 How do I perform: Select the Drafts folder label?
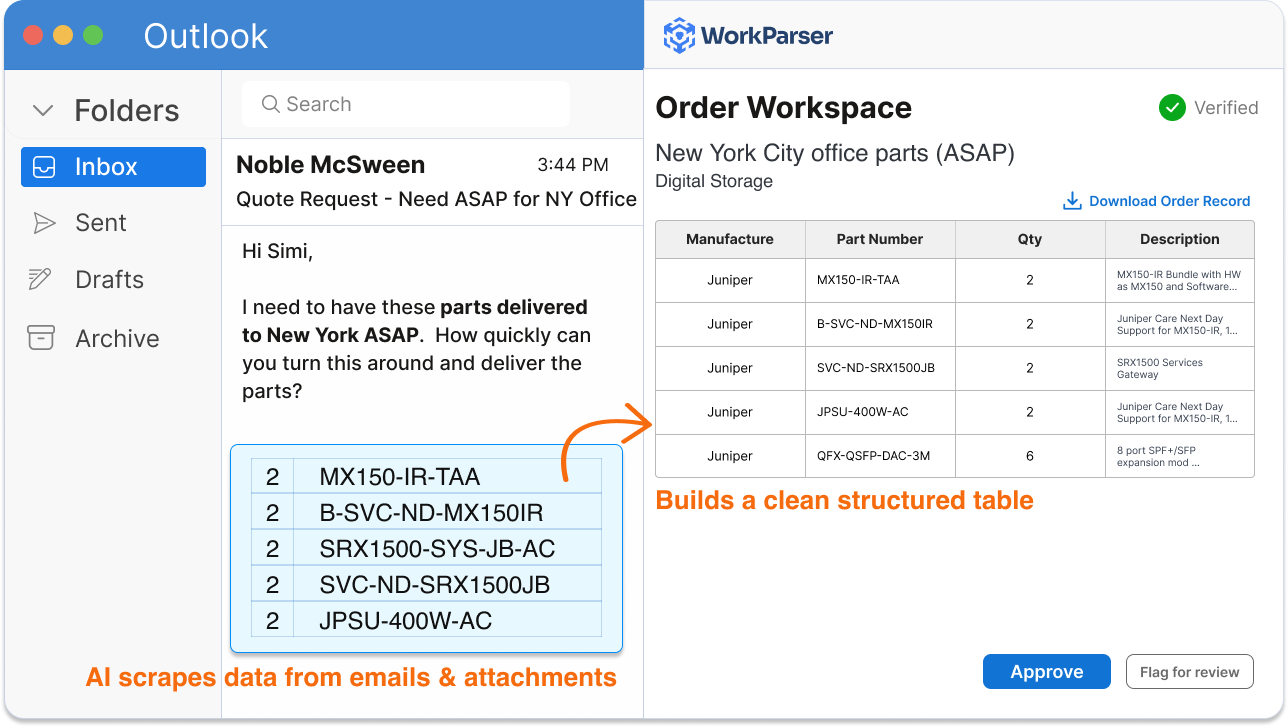tap(109, 280)
